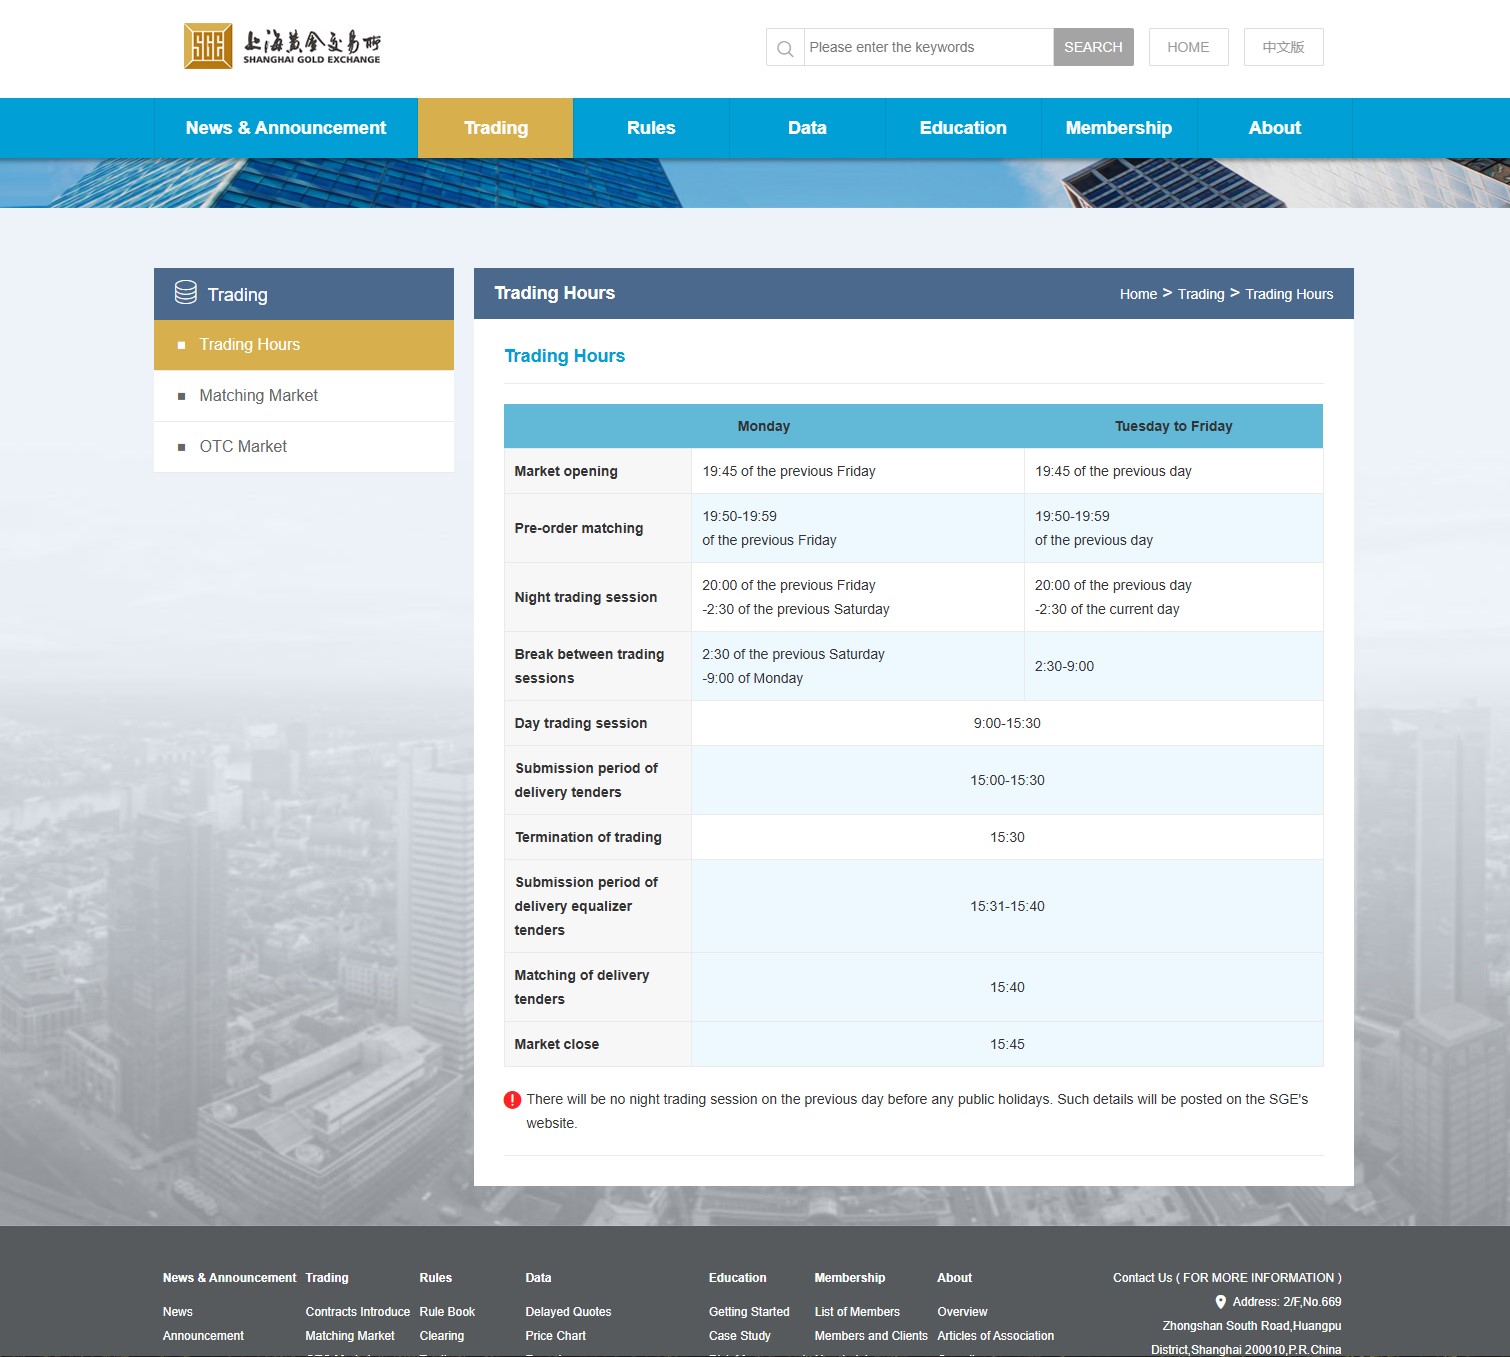Click the Matching of delivery tenders label
The image size is (1510, 1357).
pos(582,987)
